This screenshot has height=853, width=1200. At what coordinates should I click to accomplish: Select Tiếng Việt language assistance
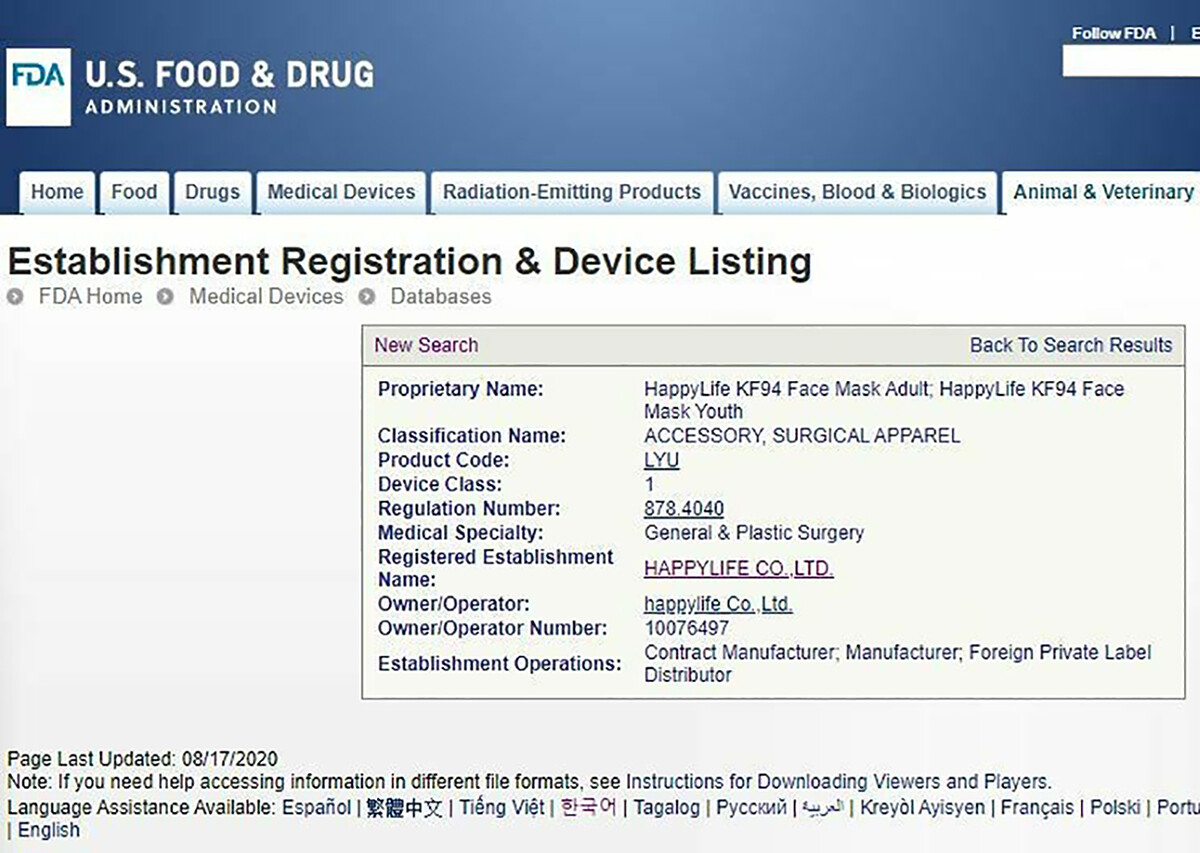(x=502, y=808)
